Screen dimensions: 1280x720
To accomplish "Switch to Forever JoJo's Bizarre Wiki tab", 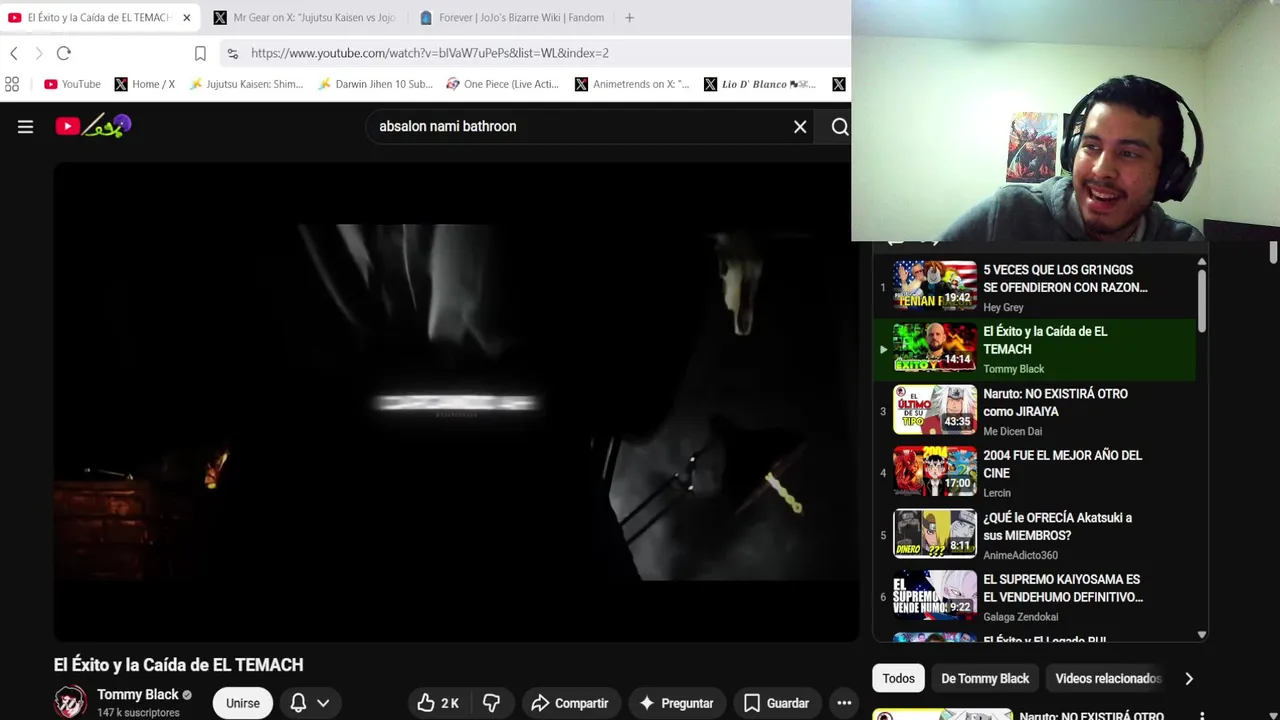I will pos(511,18).
